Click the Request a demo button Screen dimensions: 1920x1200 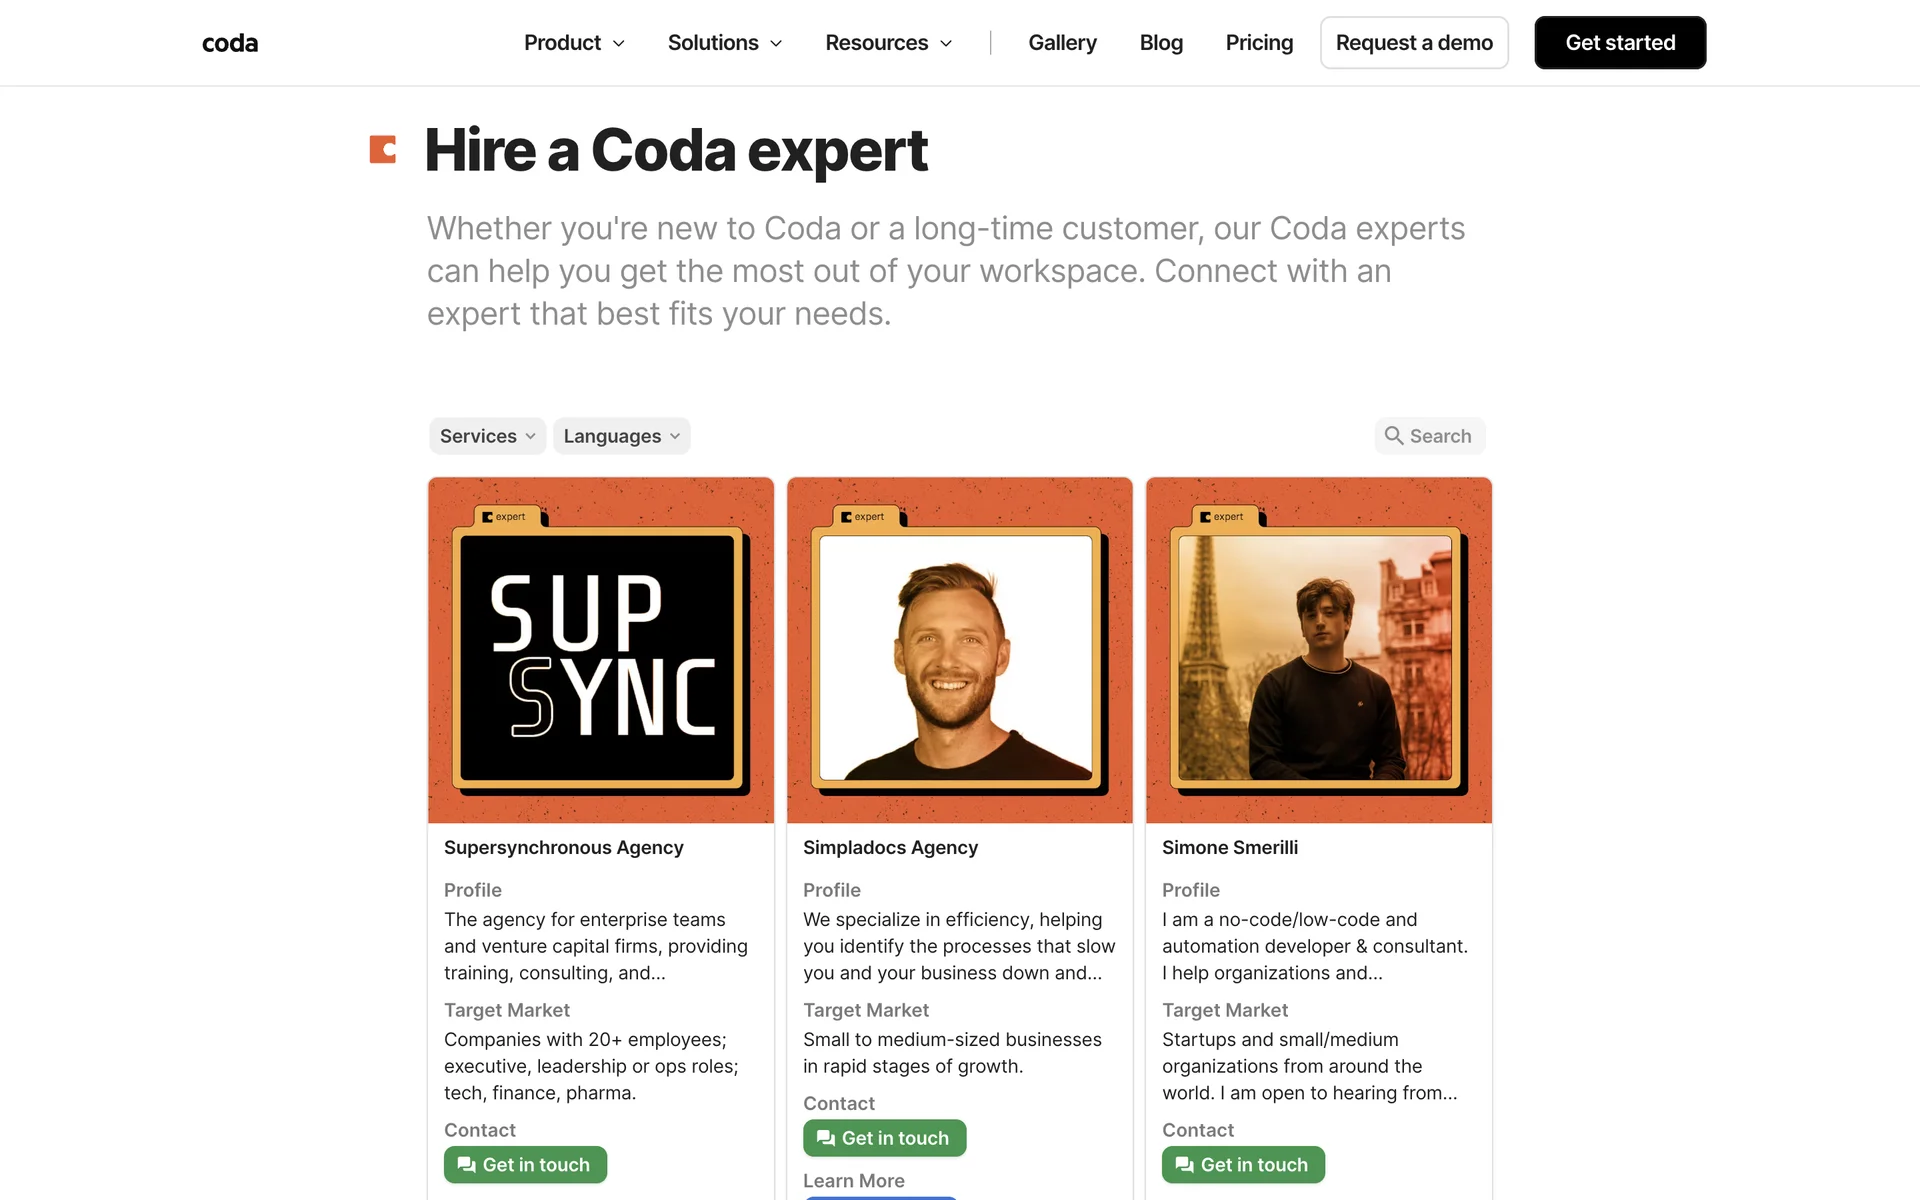[x=1414, y=43]
